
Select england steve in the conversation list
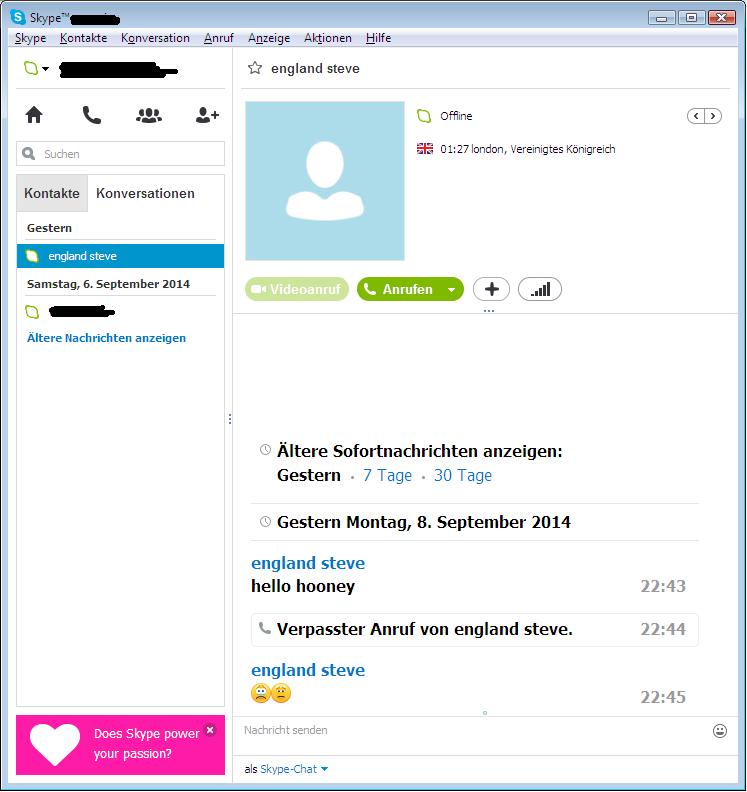pyautogui.click(x=120, y=256)
